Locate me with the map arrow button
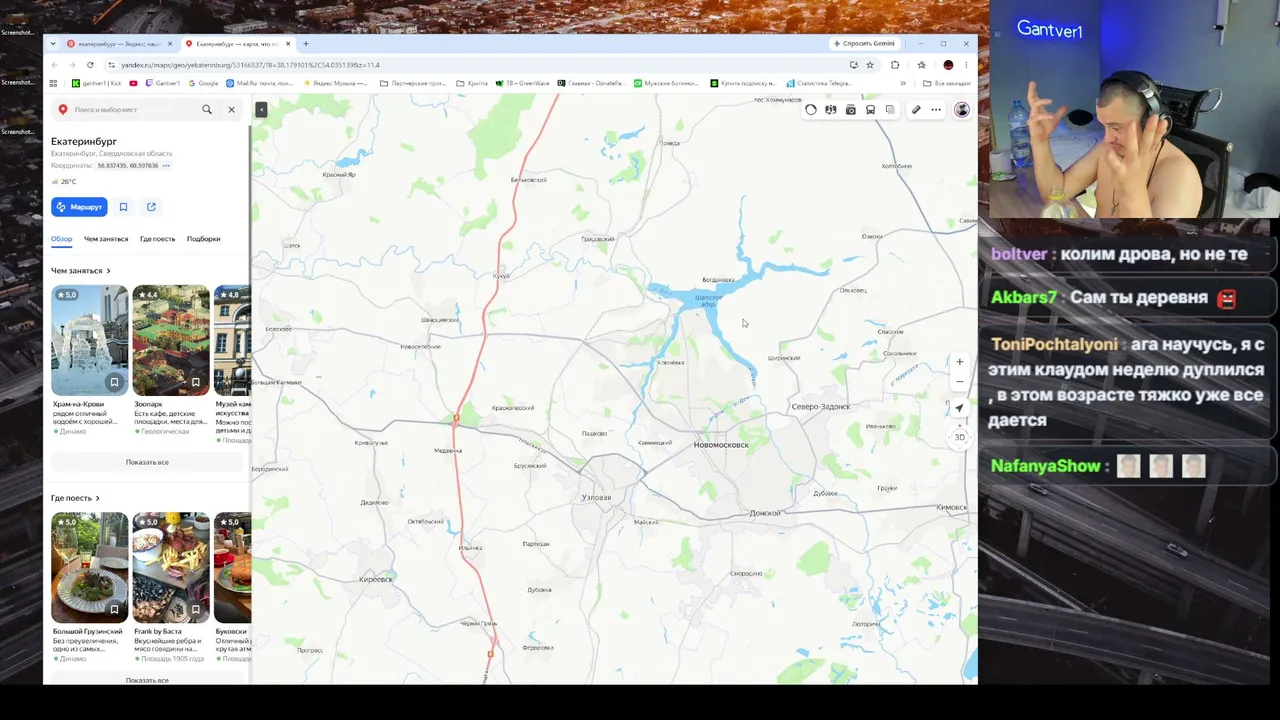This screenshot has height=720, width=1280. [960, 408]
